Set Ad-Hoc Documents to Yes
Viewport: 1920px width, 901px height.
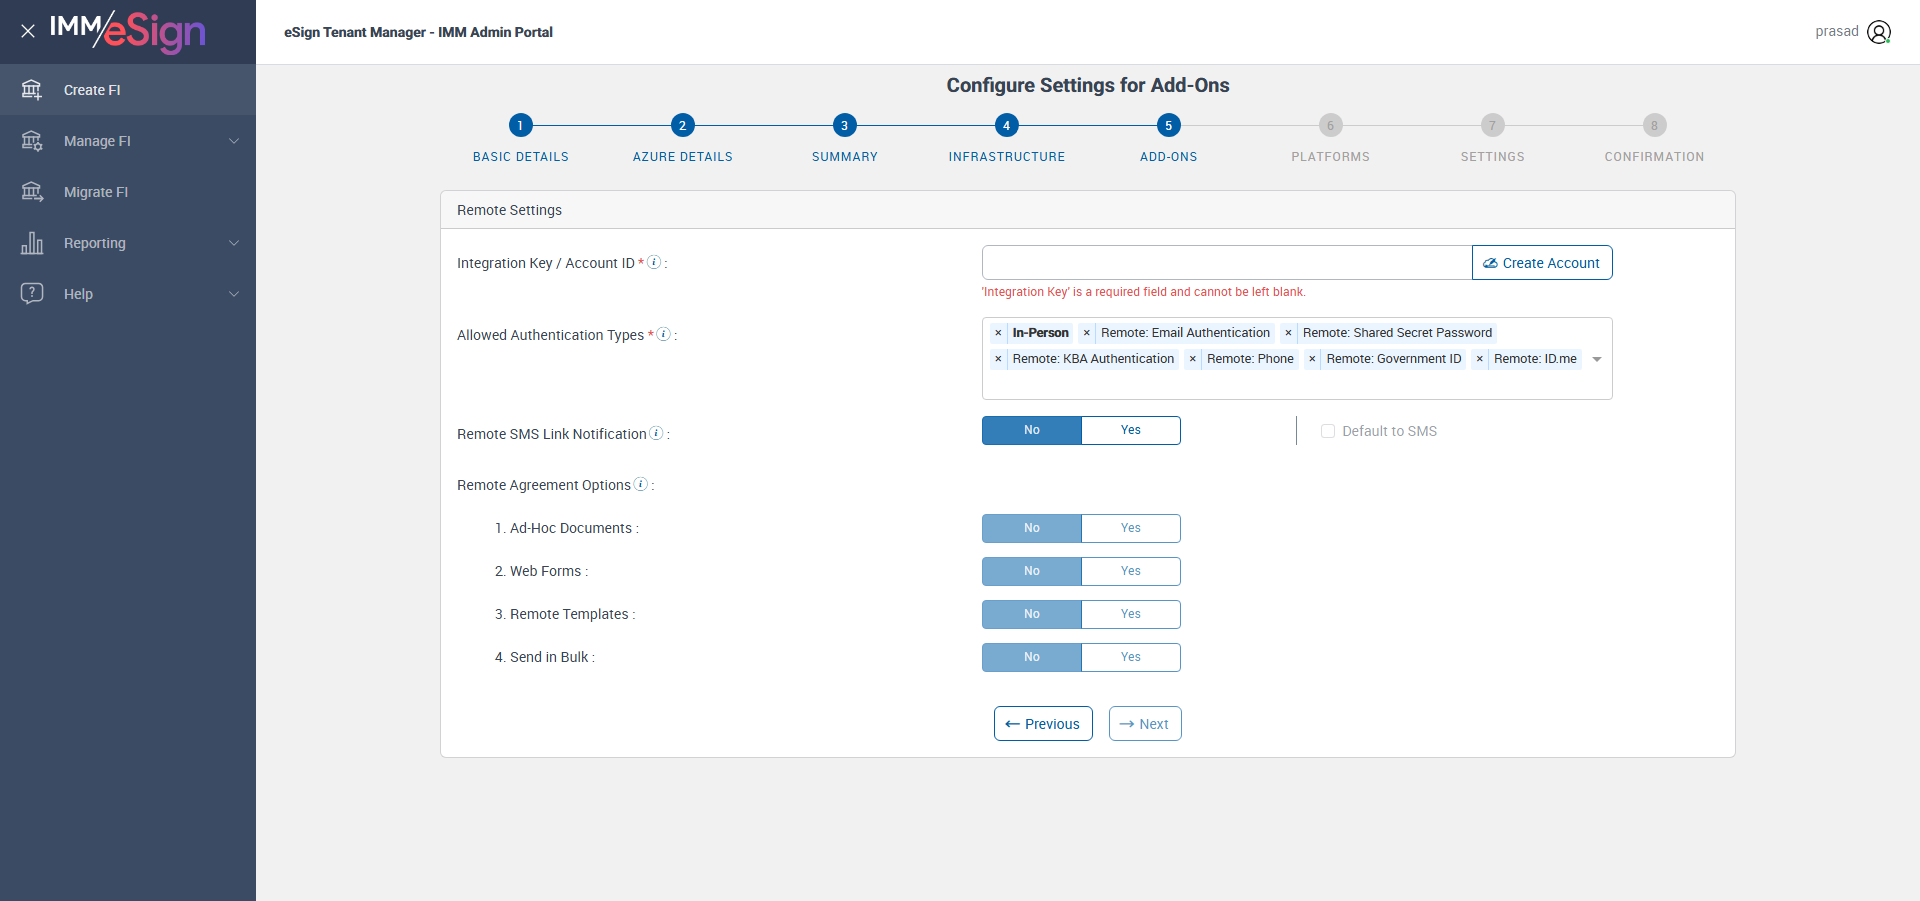pyautogui.click(x=1131, y=528)
